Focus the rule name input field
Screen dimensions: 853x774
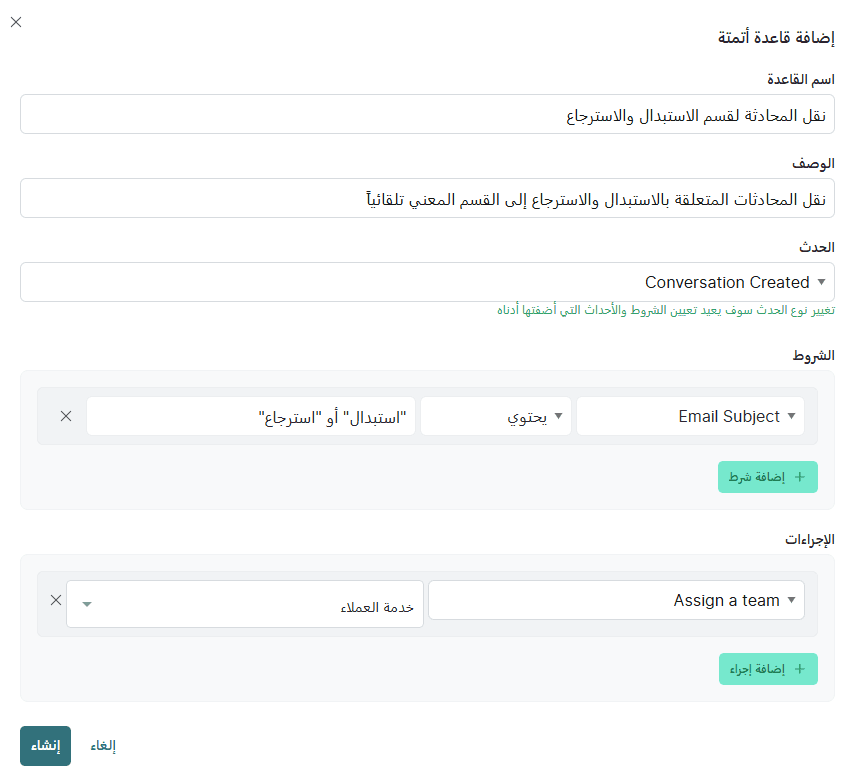(x=427, y=114)
